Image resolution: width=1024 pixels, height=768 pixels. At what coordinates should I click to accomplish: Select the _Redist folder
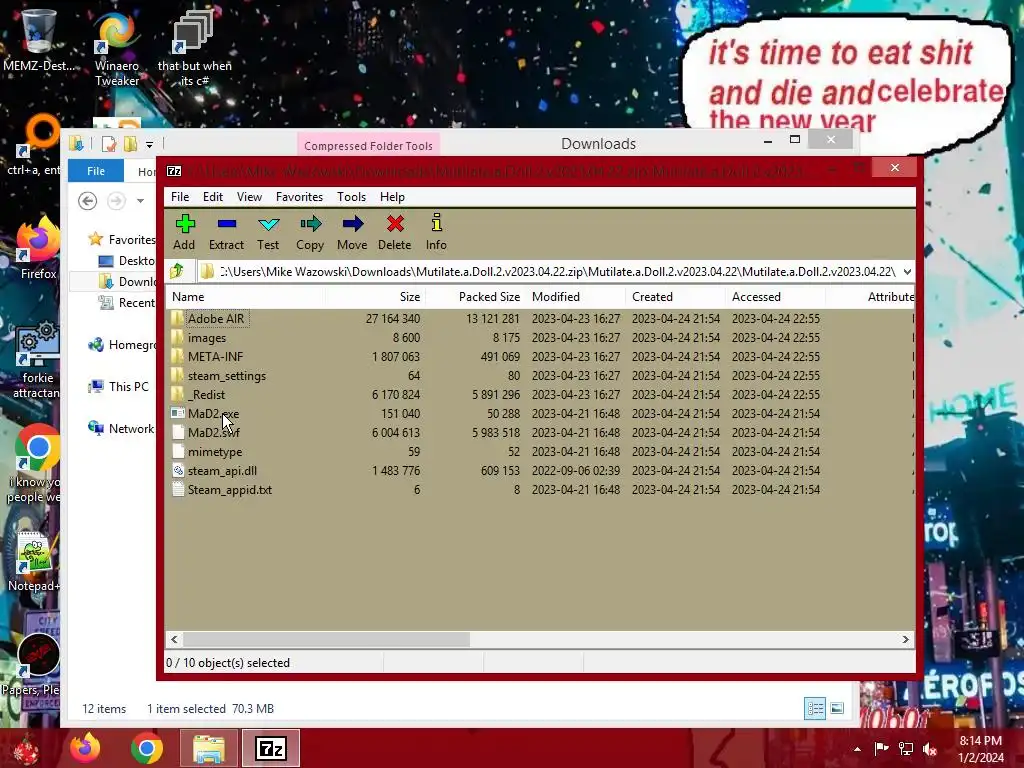click(x=206, y=394)
